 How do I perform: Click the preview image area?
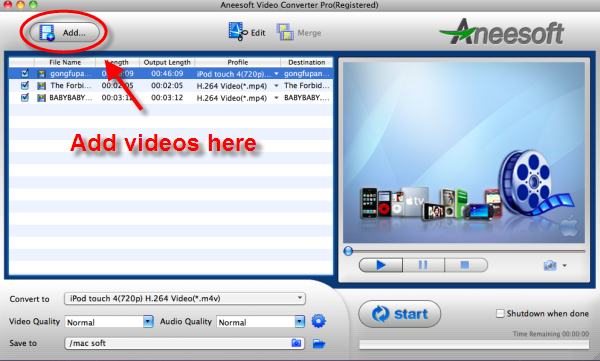pos(464,152)
